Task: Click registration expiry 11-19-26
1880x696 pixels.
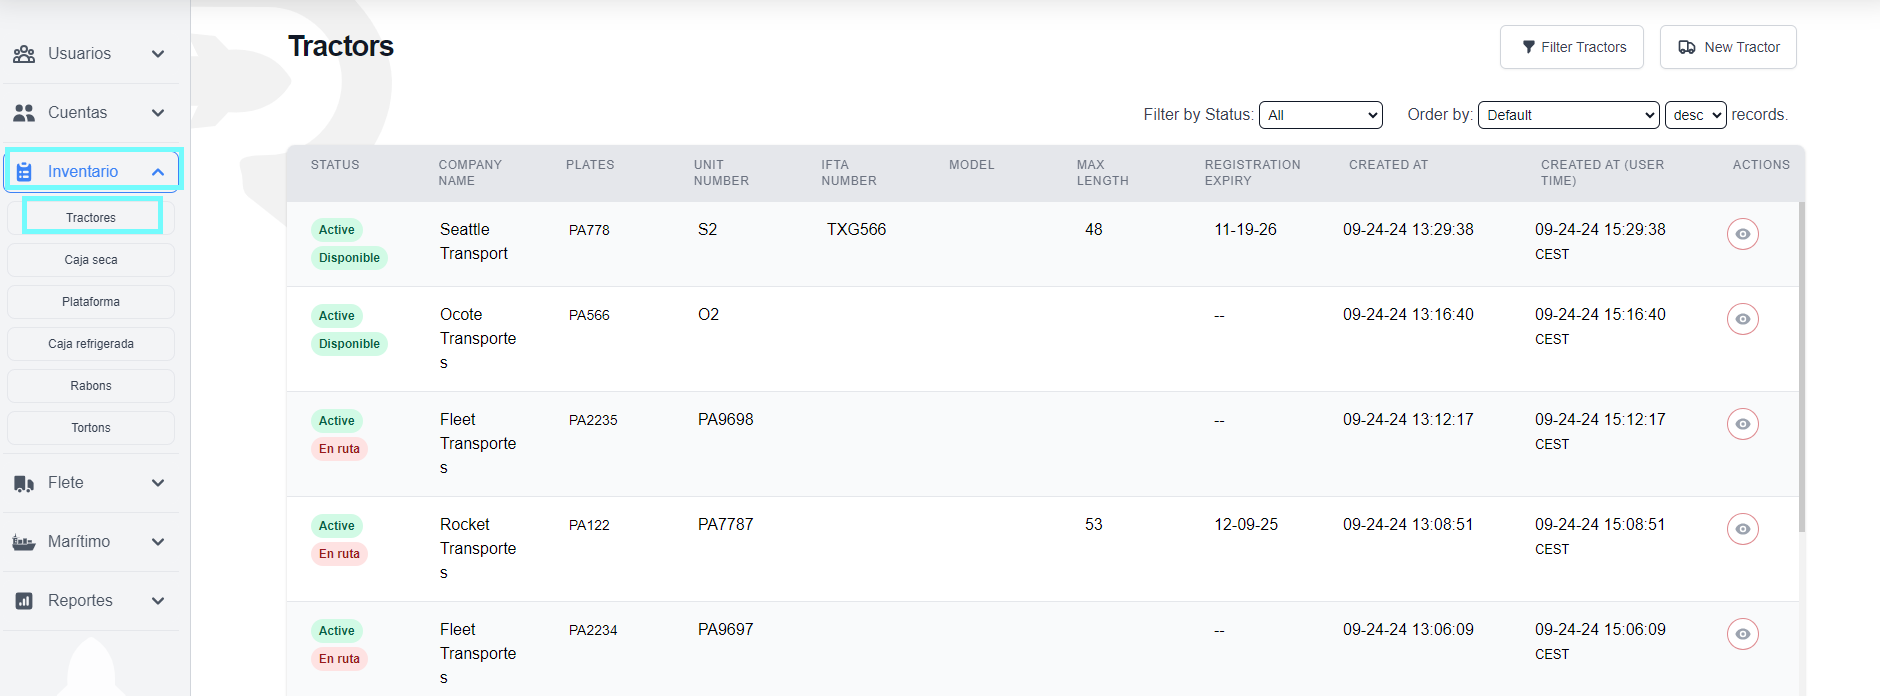Action: point(1246,230)
